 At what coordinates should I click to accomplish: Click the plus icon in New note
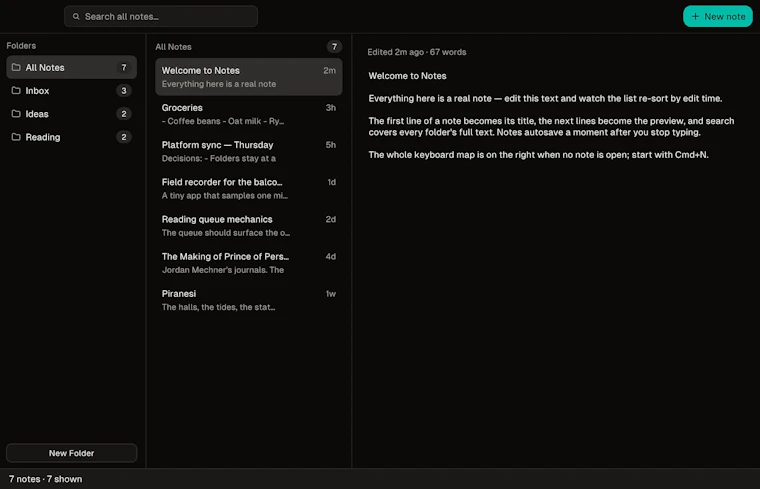695,16
